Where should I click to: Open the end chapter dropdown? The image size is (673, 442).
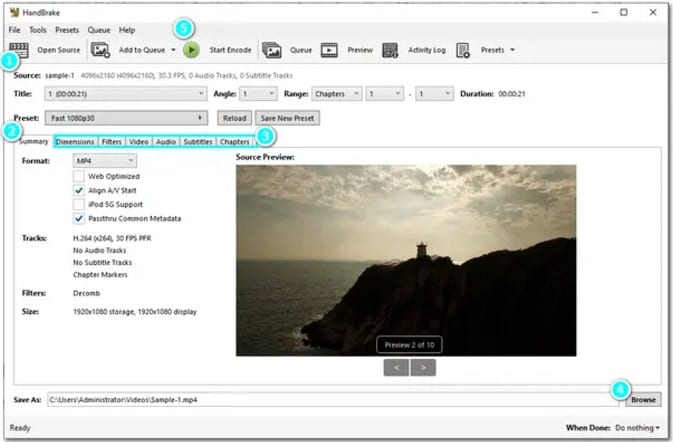tap(434, 94)
